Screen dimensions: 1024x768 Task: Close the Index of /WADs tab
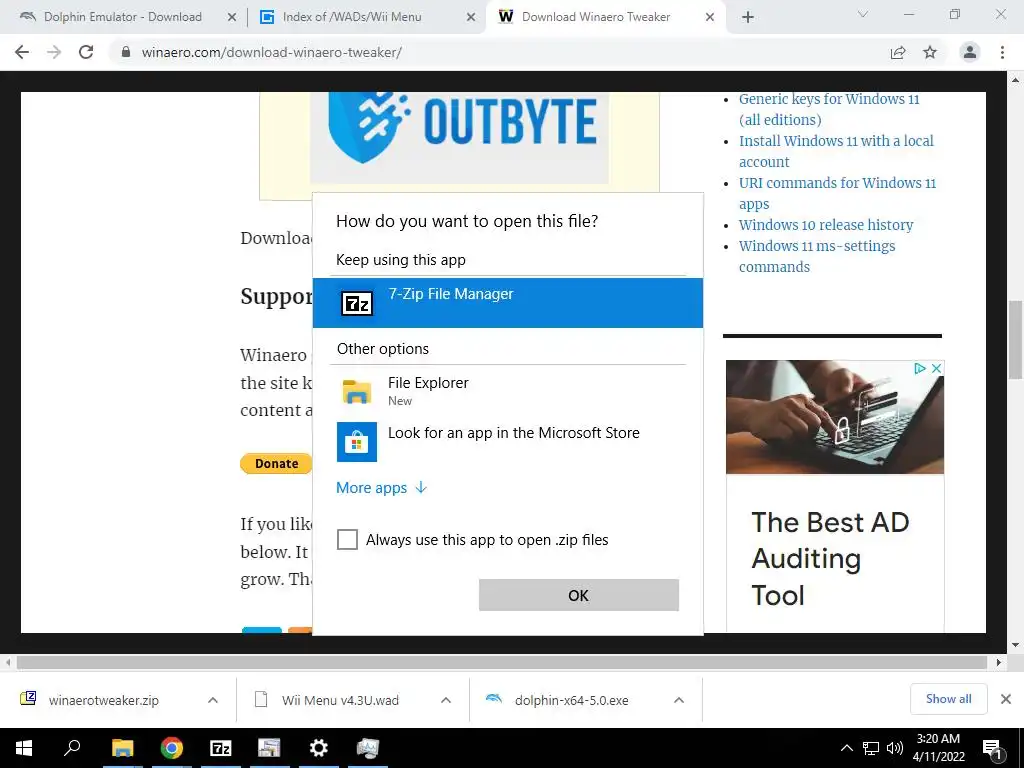[x=471, y=18]
